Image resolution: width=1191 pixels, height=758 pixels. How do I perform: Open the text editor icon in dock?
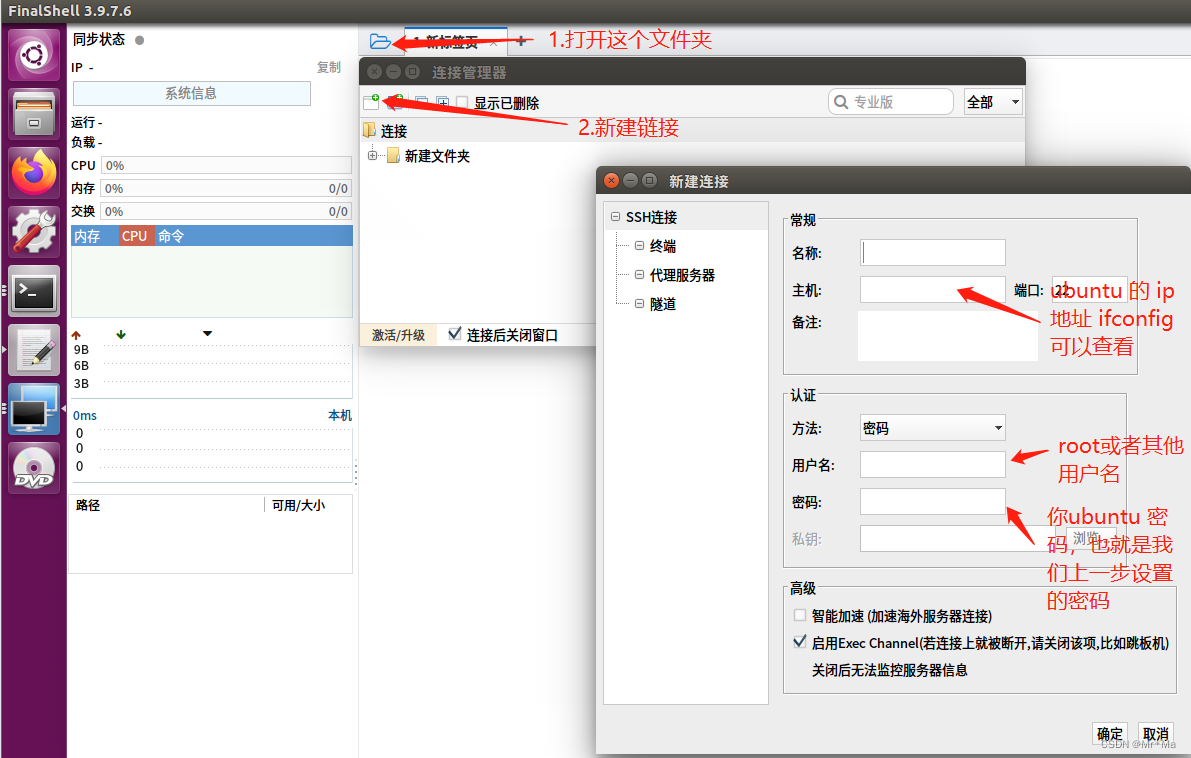(x=34, y=350)
